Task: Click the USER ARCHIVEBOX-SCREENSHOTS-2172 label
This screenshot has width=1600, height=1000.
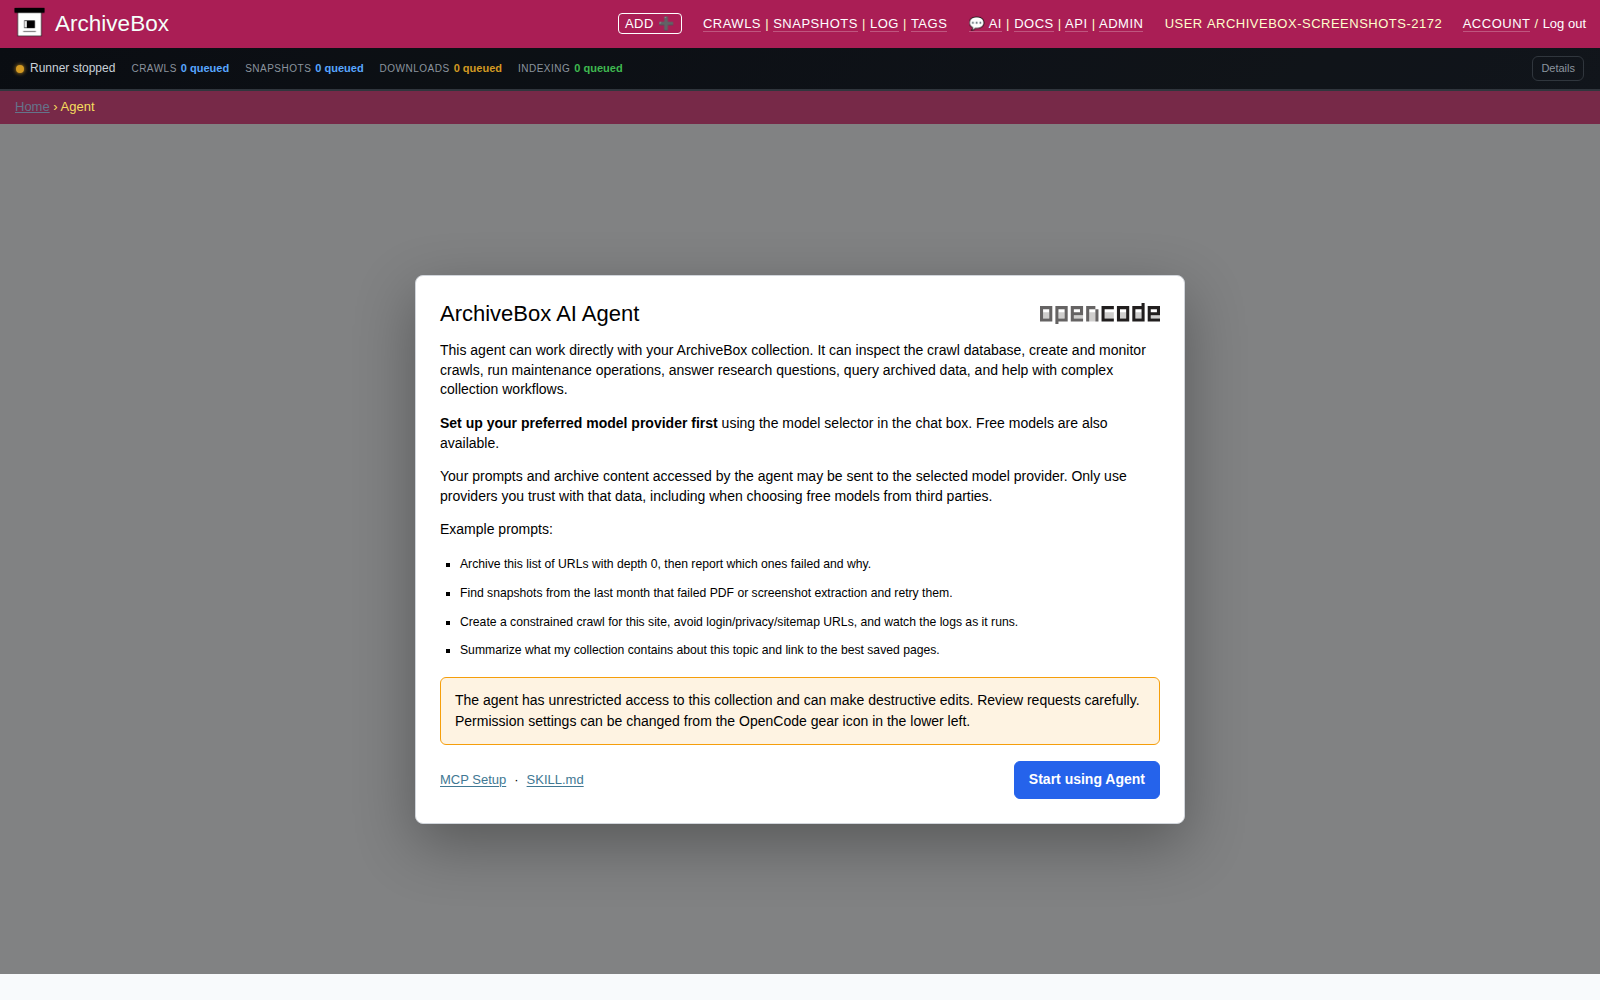Action: pyautogui.click(x=1303, y=24)
